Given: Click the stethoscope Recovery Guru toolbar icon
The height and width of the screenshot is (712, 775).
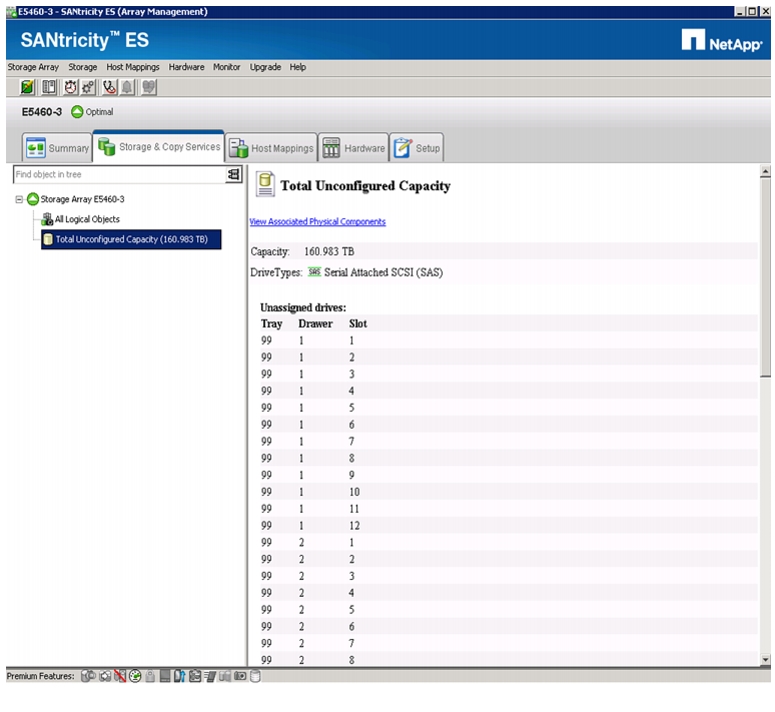Looking at the screenshot, I should 109,87.
